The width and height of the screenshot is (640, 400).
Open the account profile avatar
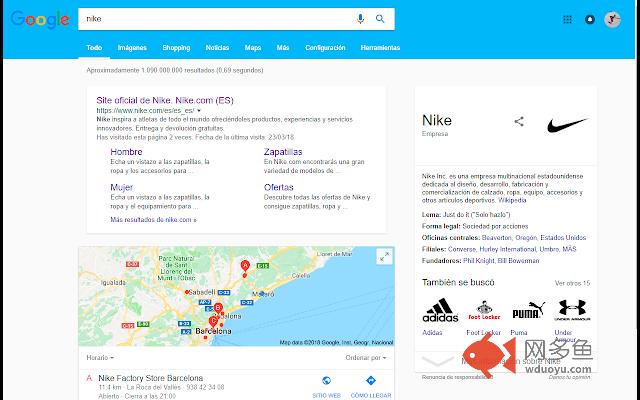[612, 19]
